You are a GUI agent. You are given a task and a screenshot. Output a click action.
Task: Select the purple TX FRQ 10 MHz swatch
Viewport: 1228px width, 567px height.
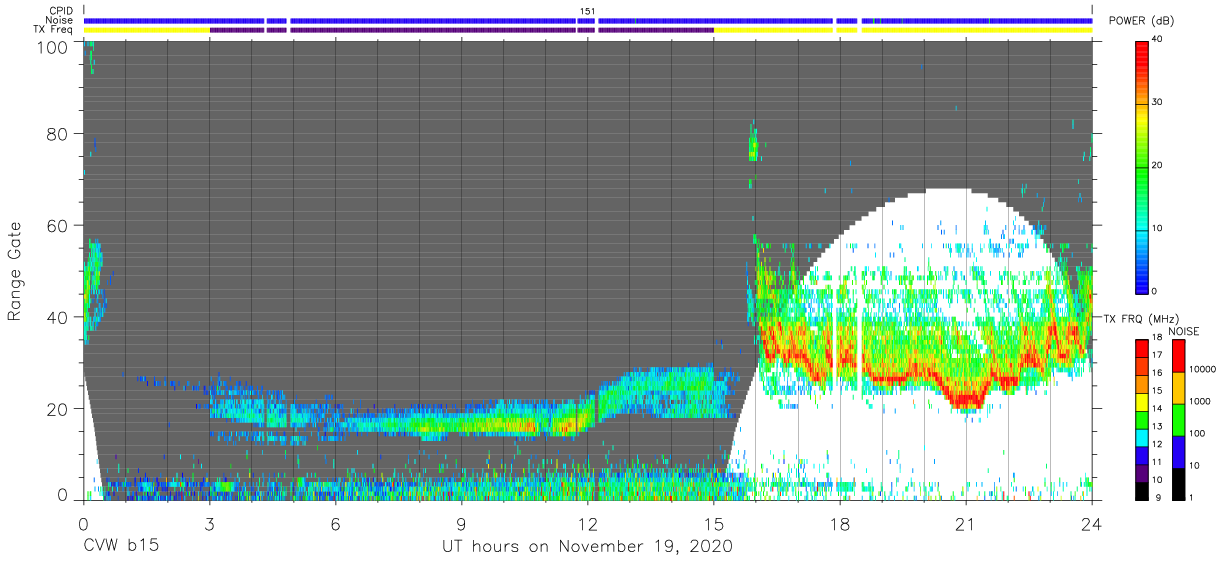point(1142,473)
